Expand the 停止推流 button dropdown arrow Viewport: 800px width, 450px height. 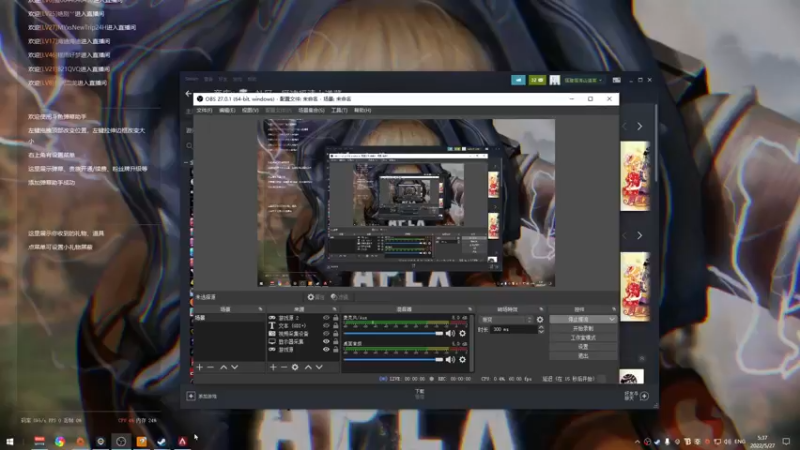(x=612, y=319)
